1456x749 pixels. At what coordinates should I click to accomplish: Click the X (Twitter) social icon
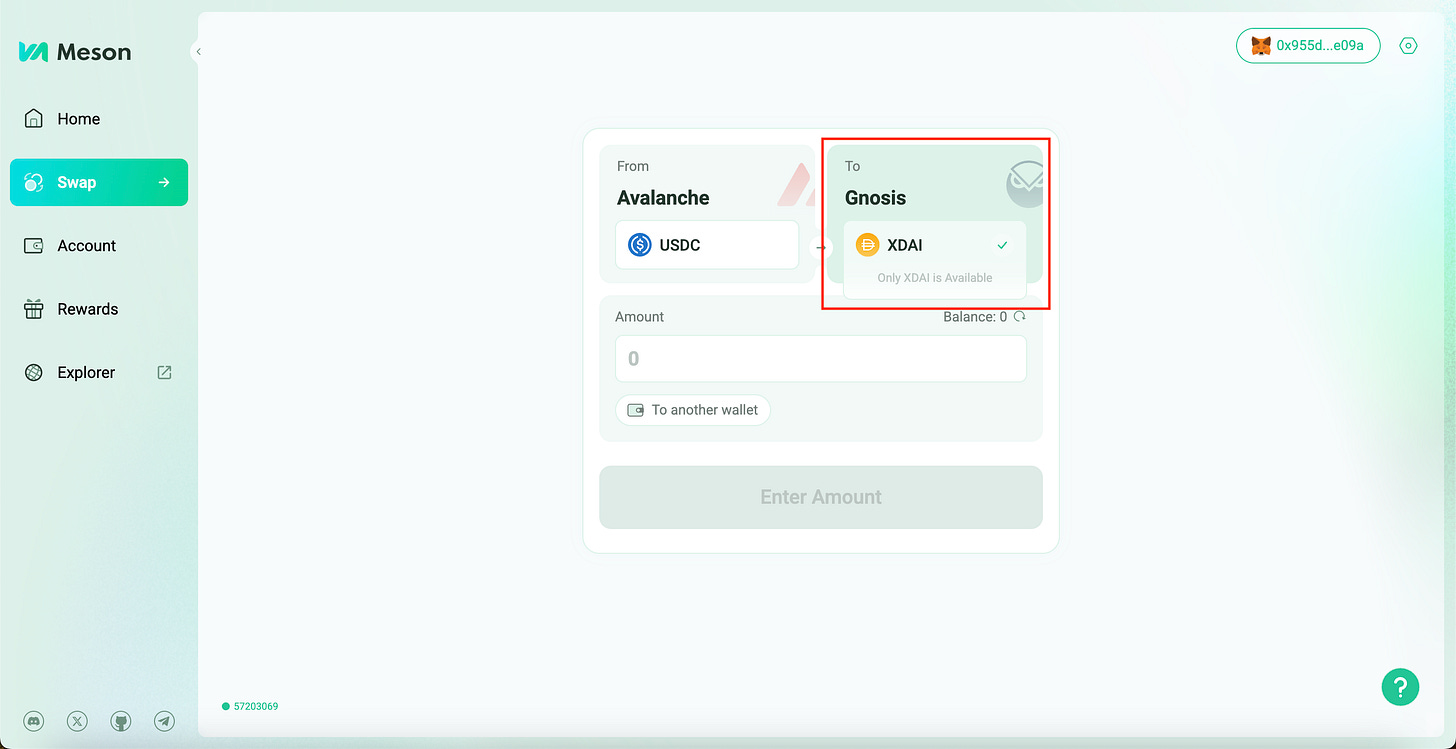pos(77,720)
